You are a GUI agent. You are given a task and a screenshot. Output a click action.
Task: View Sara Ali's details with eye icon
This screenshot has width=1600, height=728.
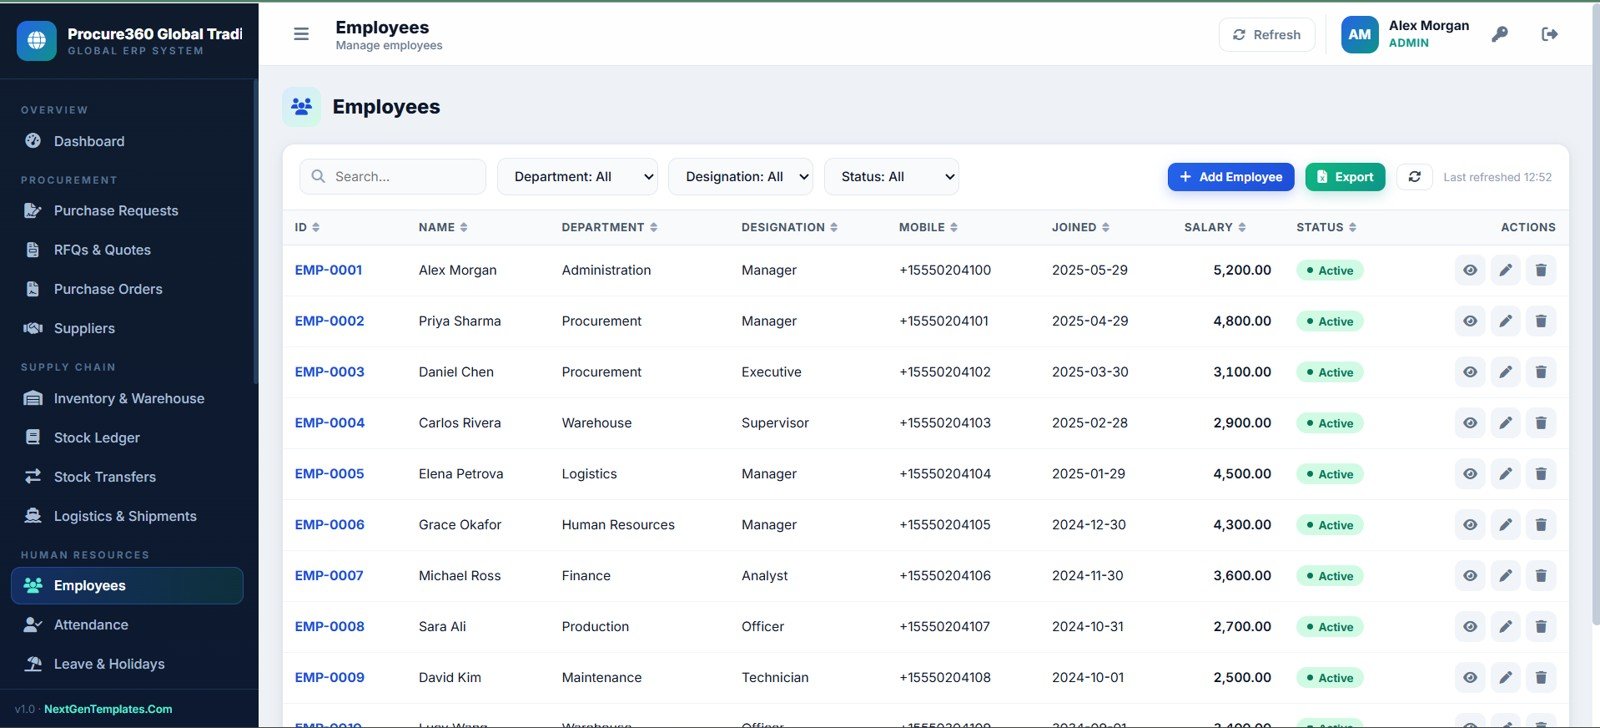pos(1470,627)
